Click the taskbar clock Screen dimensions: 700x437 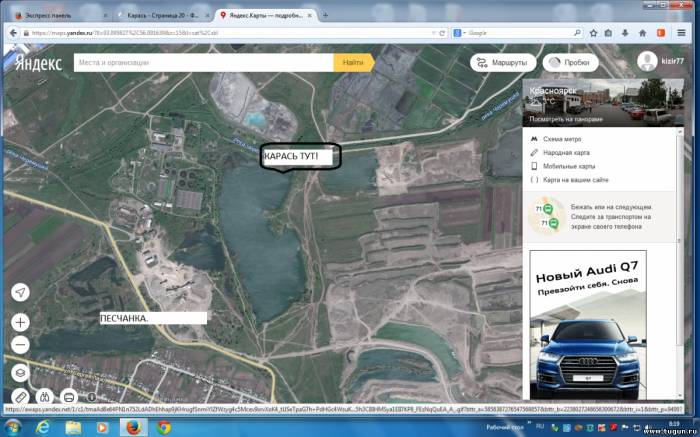coord(674,424)
